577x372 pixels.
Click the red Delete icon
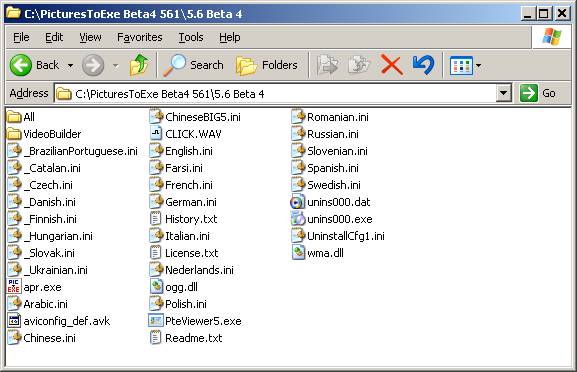[x=392, y=65]
